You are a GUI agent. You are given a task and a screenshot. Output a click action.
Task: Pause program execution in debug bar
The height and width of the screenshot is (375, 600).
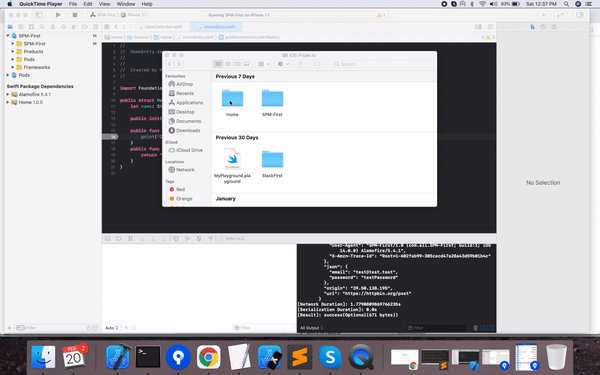pos(130,238)
